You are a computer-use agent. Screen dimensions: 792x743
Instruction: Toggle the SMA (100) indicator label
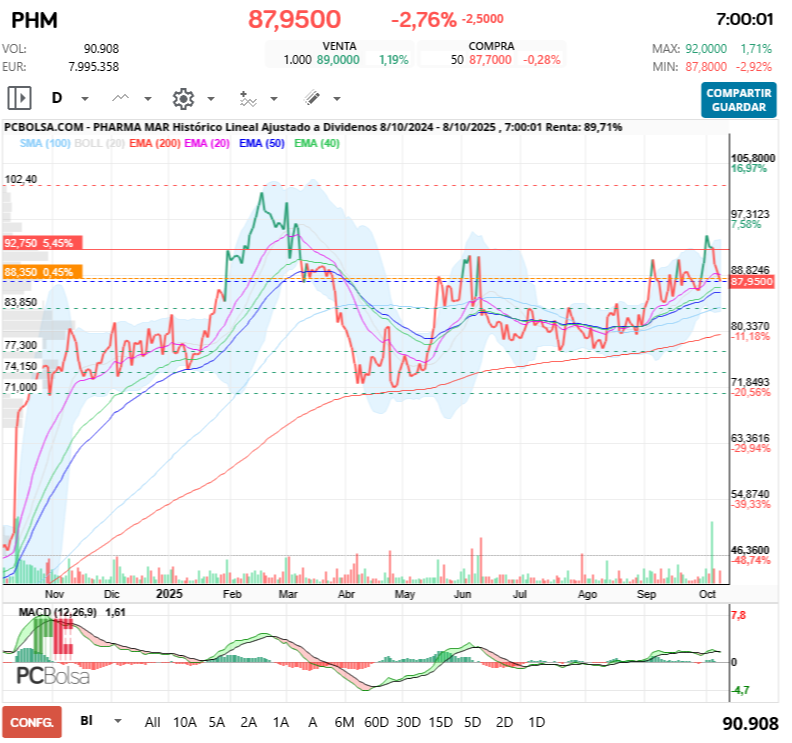click(x=45, y=143)
